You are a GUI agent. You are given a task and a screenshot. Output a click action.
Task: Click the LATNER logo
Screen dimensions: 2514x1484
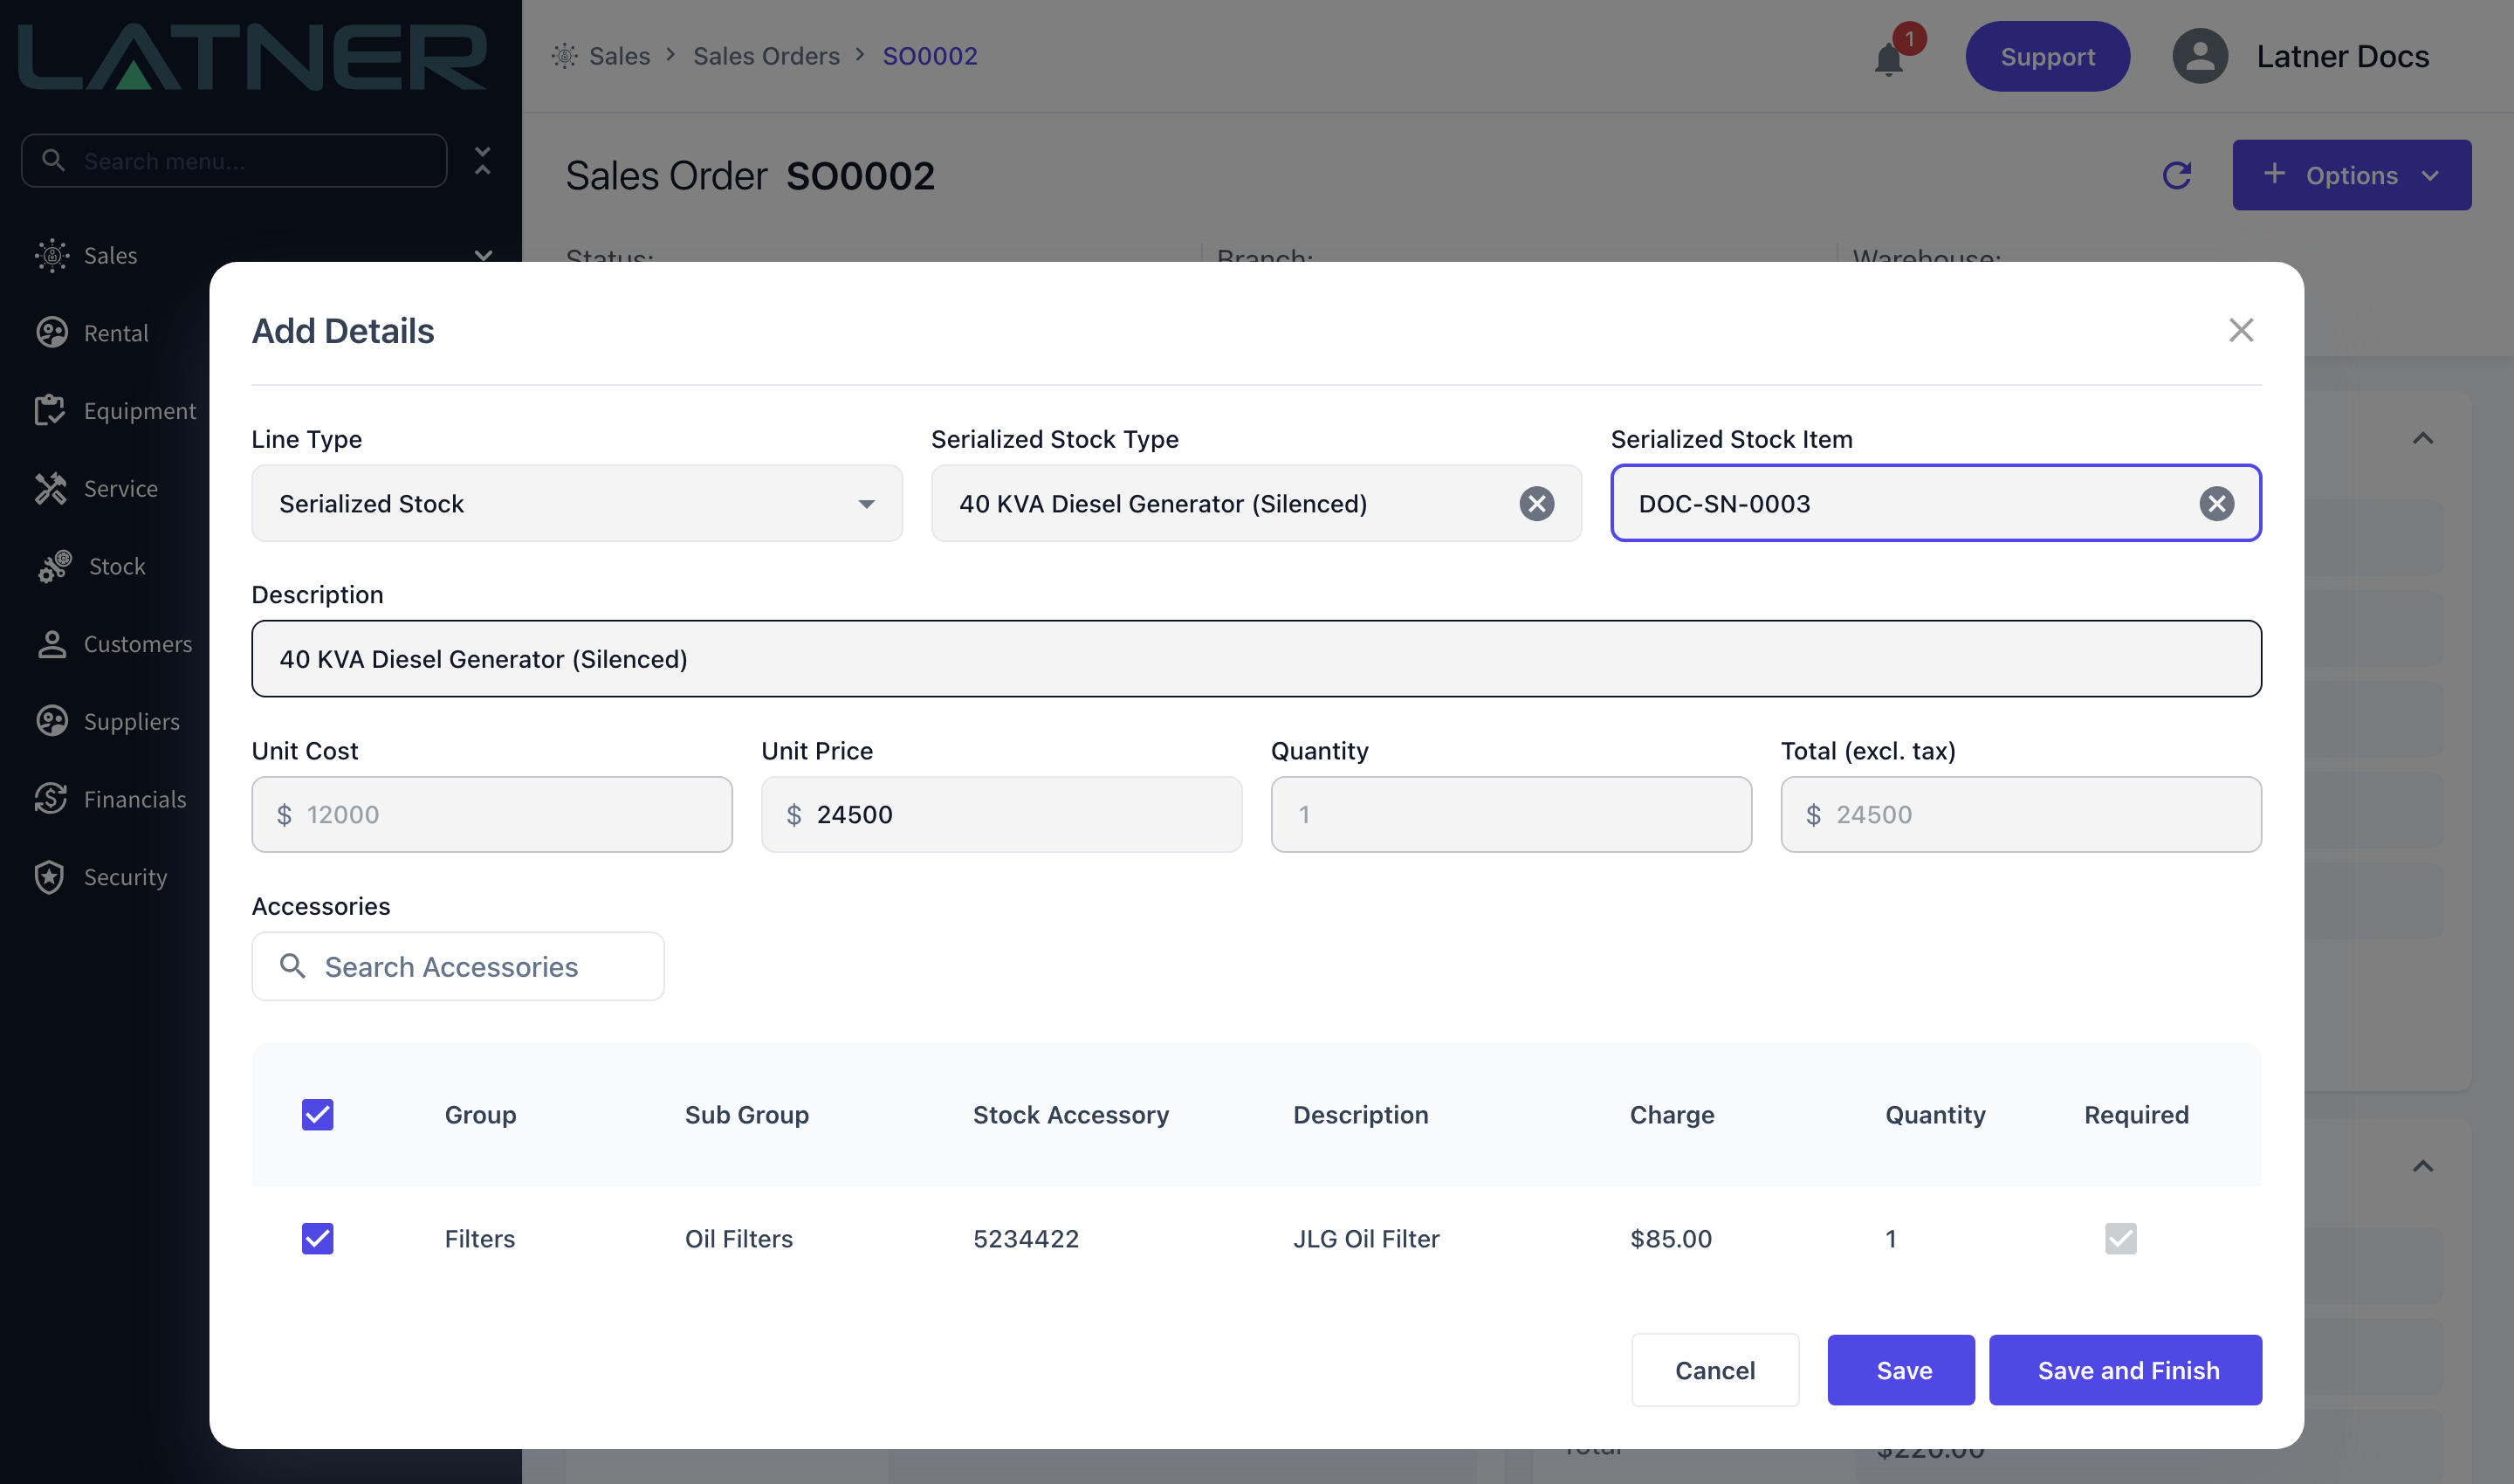252,57
